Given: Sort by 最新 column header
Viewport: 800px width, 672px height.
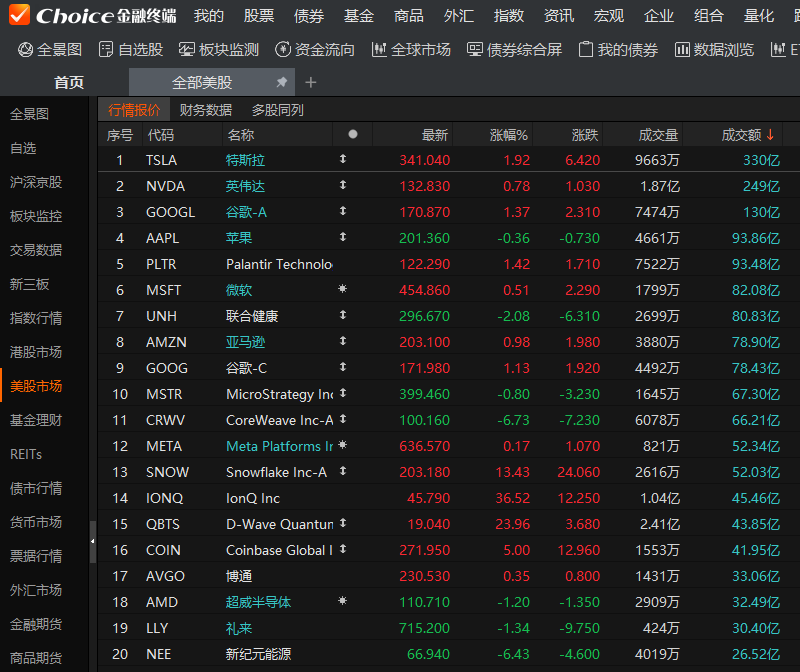Looking at the screenshot, I should pyautogui.click(x=435, y=135).
